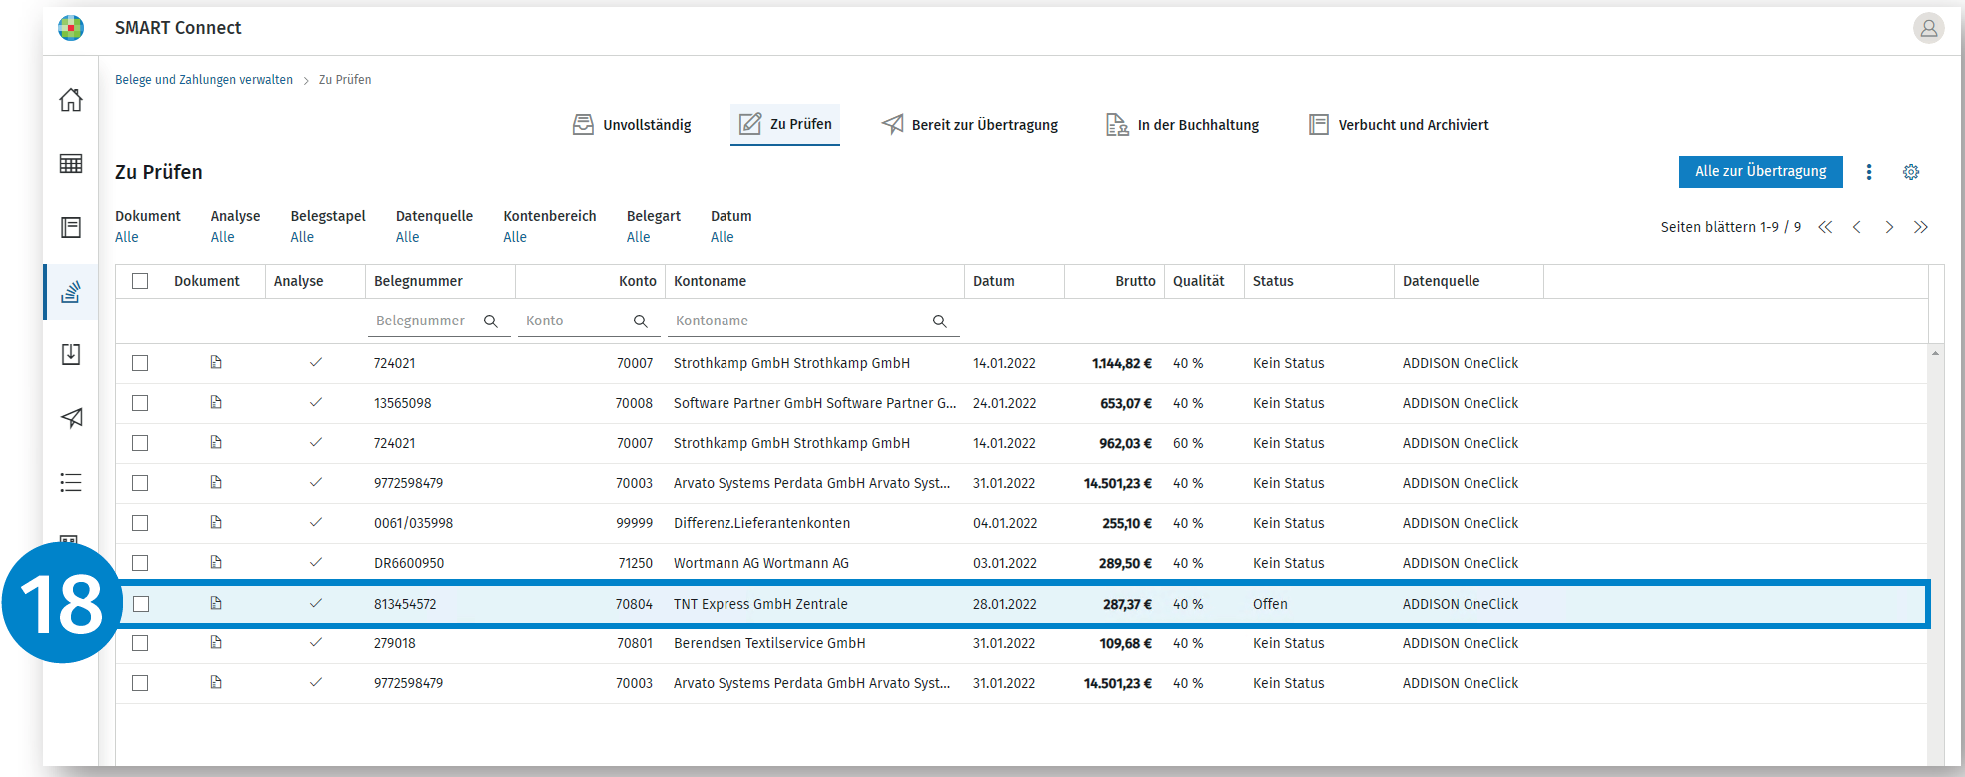
Task: Open the user profile avatar
Action: (1928, 28)
